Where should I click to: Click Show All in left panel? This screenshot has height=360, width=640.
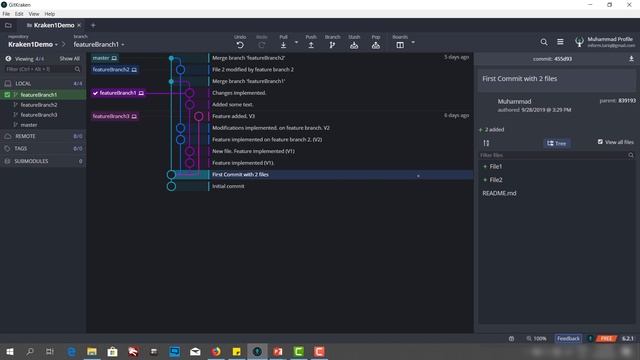[69, 59]
